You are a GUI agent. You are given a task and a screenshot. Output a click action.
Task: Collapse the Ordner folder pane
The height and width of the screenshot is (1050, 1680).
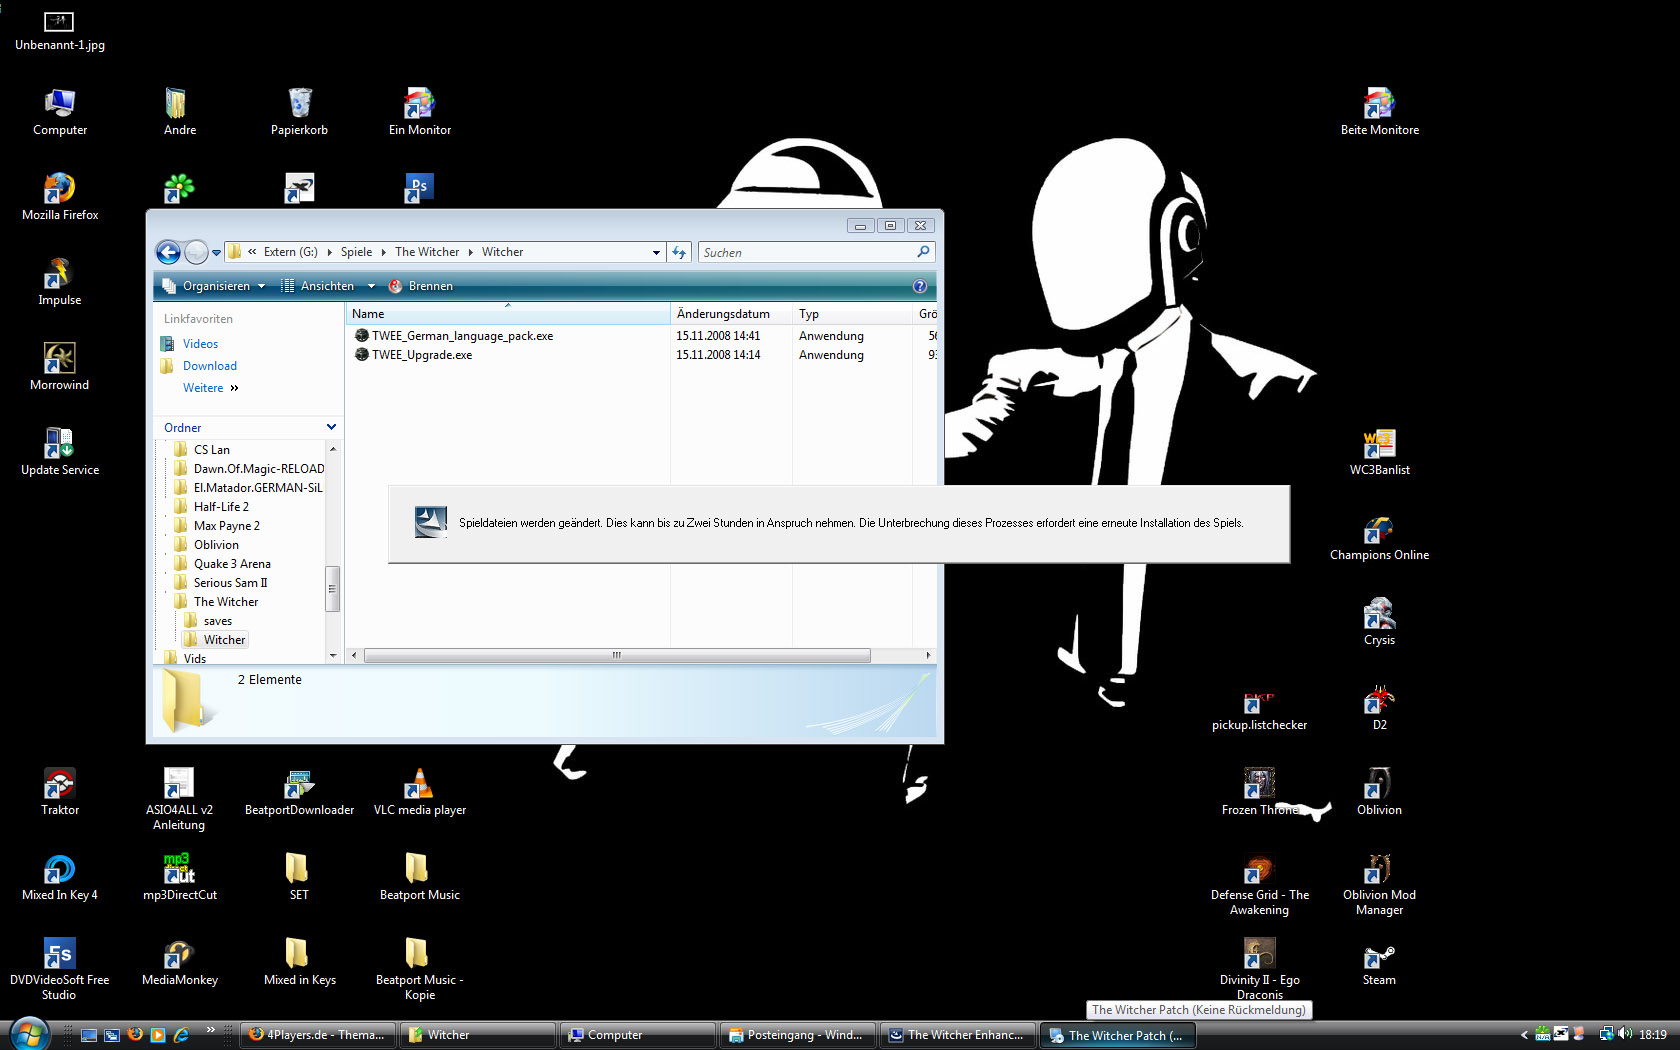[x=331, y=427]
